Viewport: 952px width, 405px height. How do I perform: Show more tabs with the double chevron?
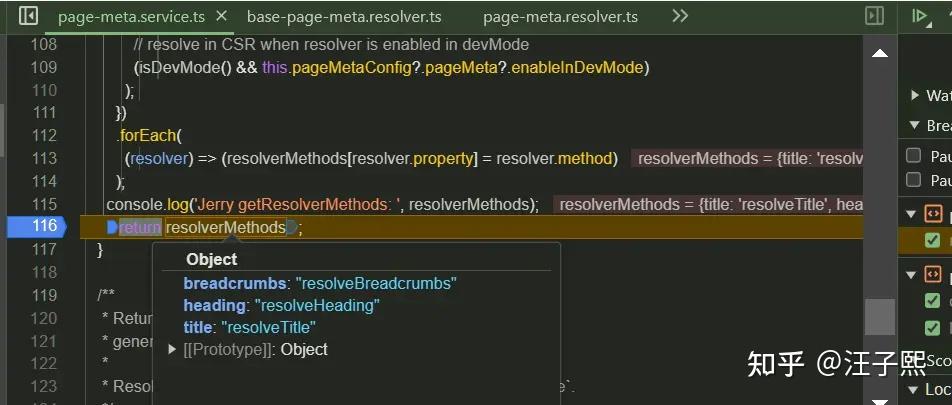(680, 16)
